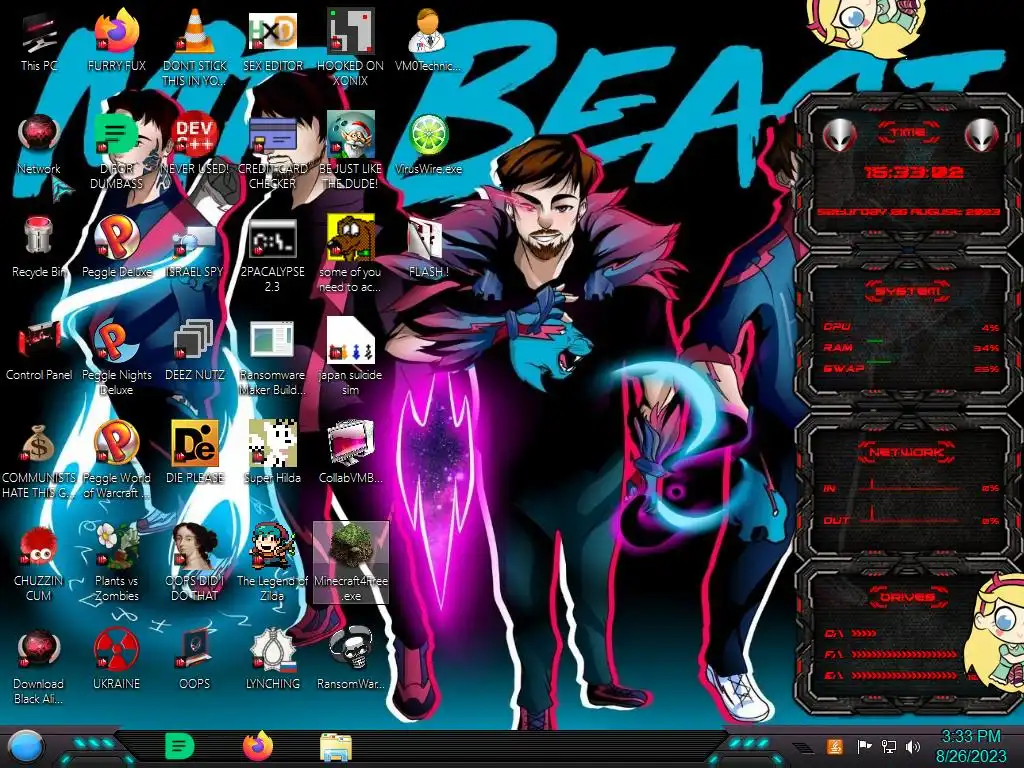Image resolution: width=1024 pixels, height=768 pixels.
Task: Click the left alien head logo in widget
Action: [x=839, y=136]
